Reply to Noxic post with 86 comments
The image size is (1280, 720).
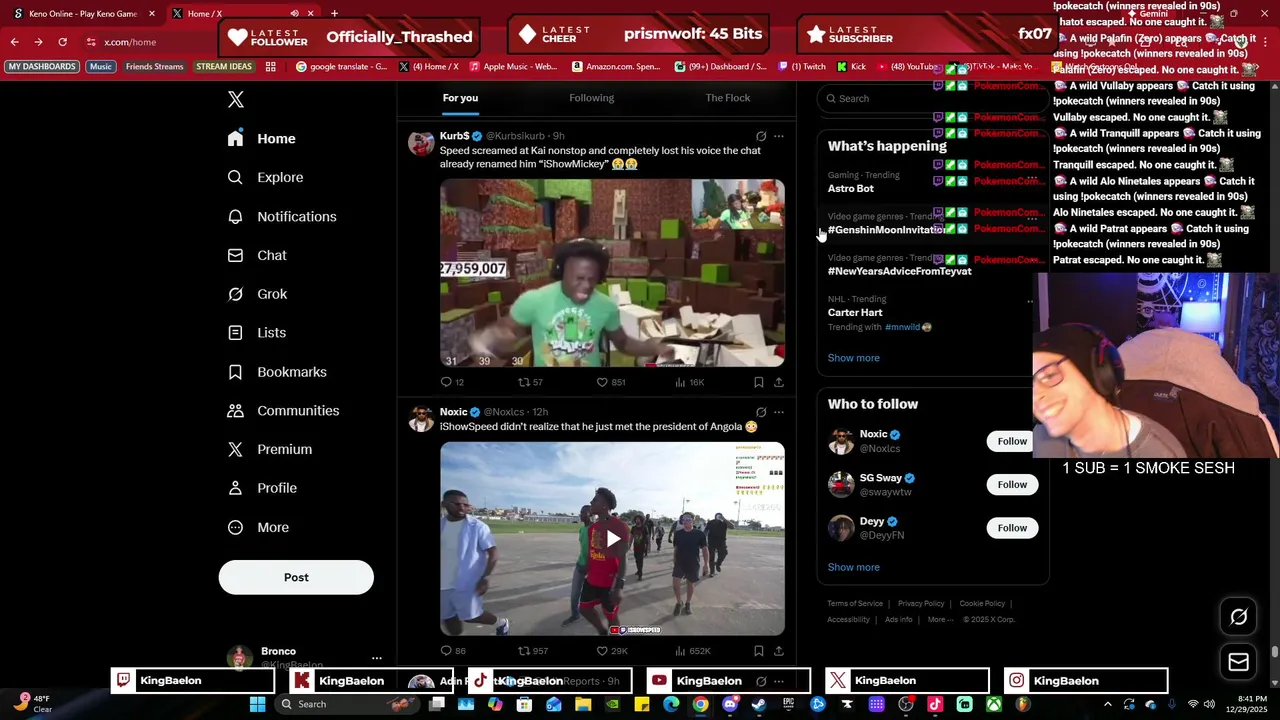pyautogui.click(x=453, y=651)
